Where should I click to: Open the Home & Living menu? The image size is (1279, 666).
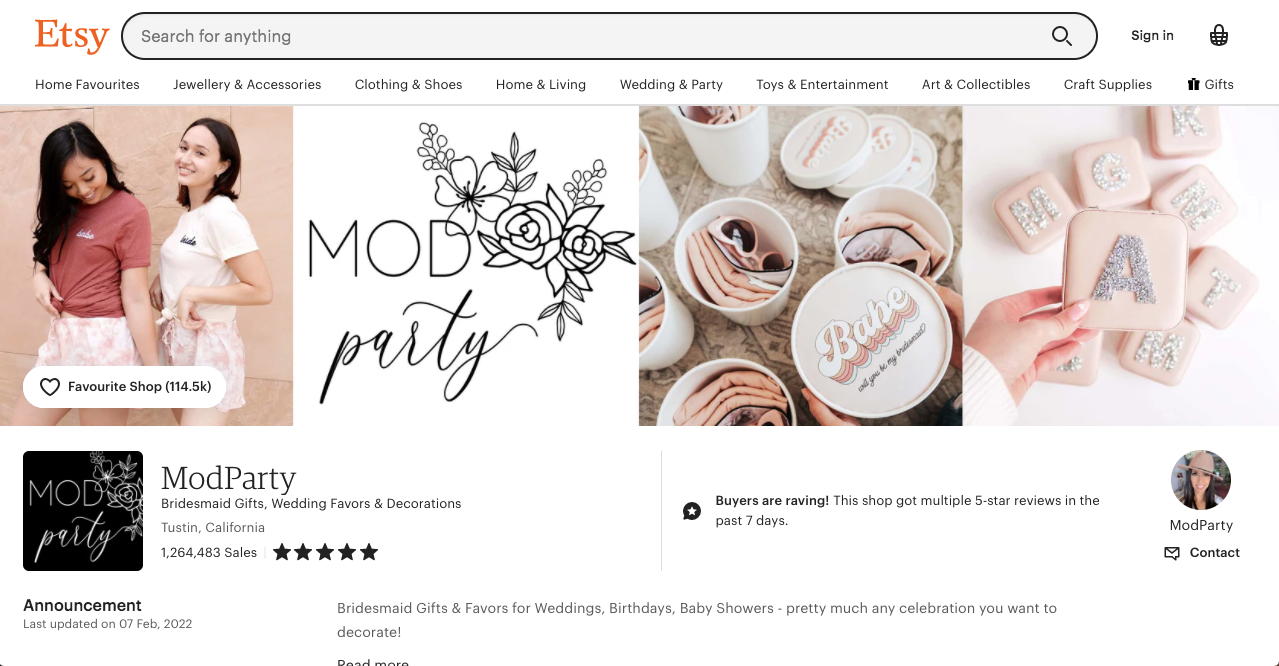(x=541, y=85)
